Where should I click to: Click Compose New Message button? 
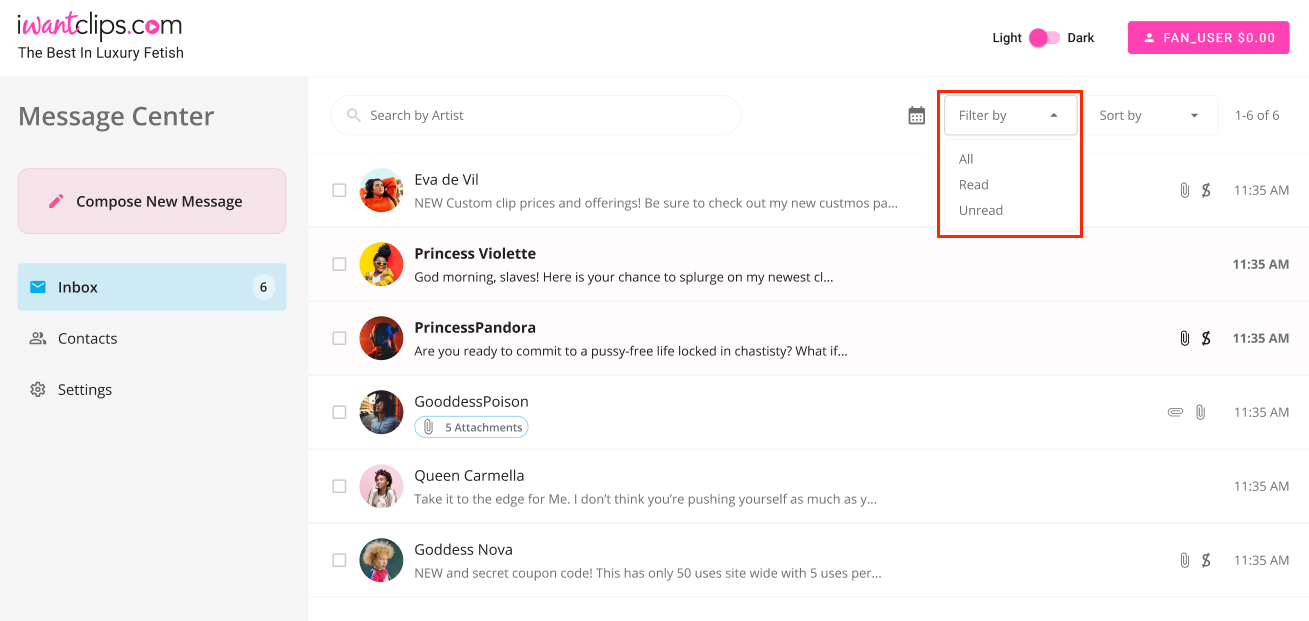(152, 201)
